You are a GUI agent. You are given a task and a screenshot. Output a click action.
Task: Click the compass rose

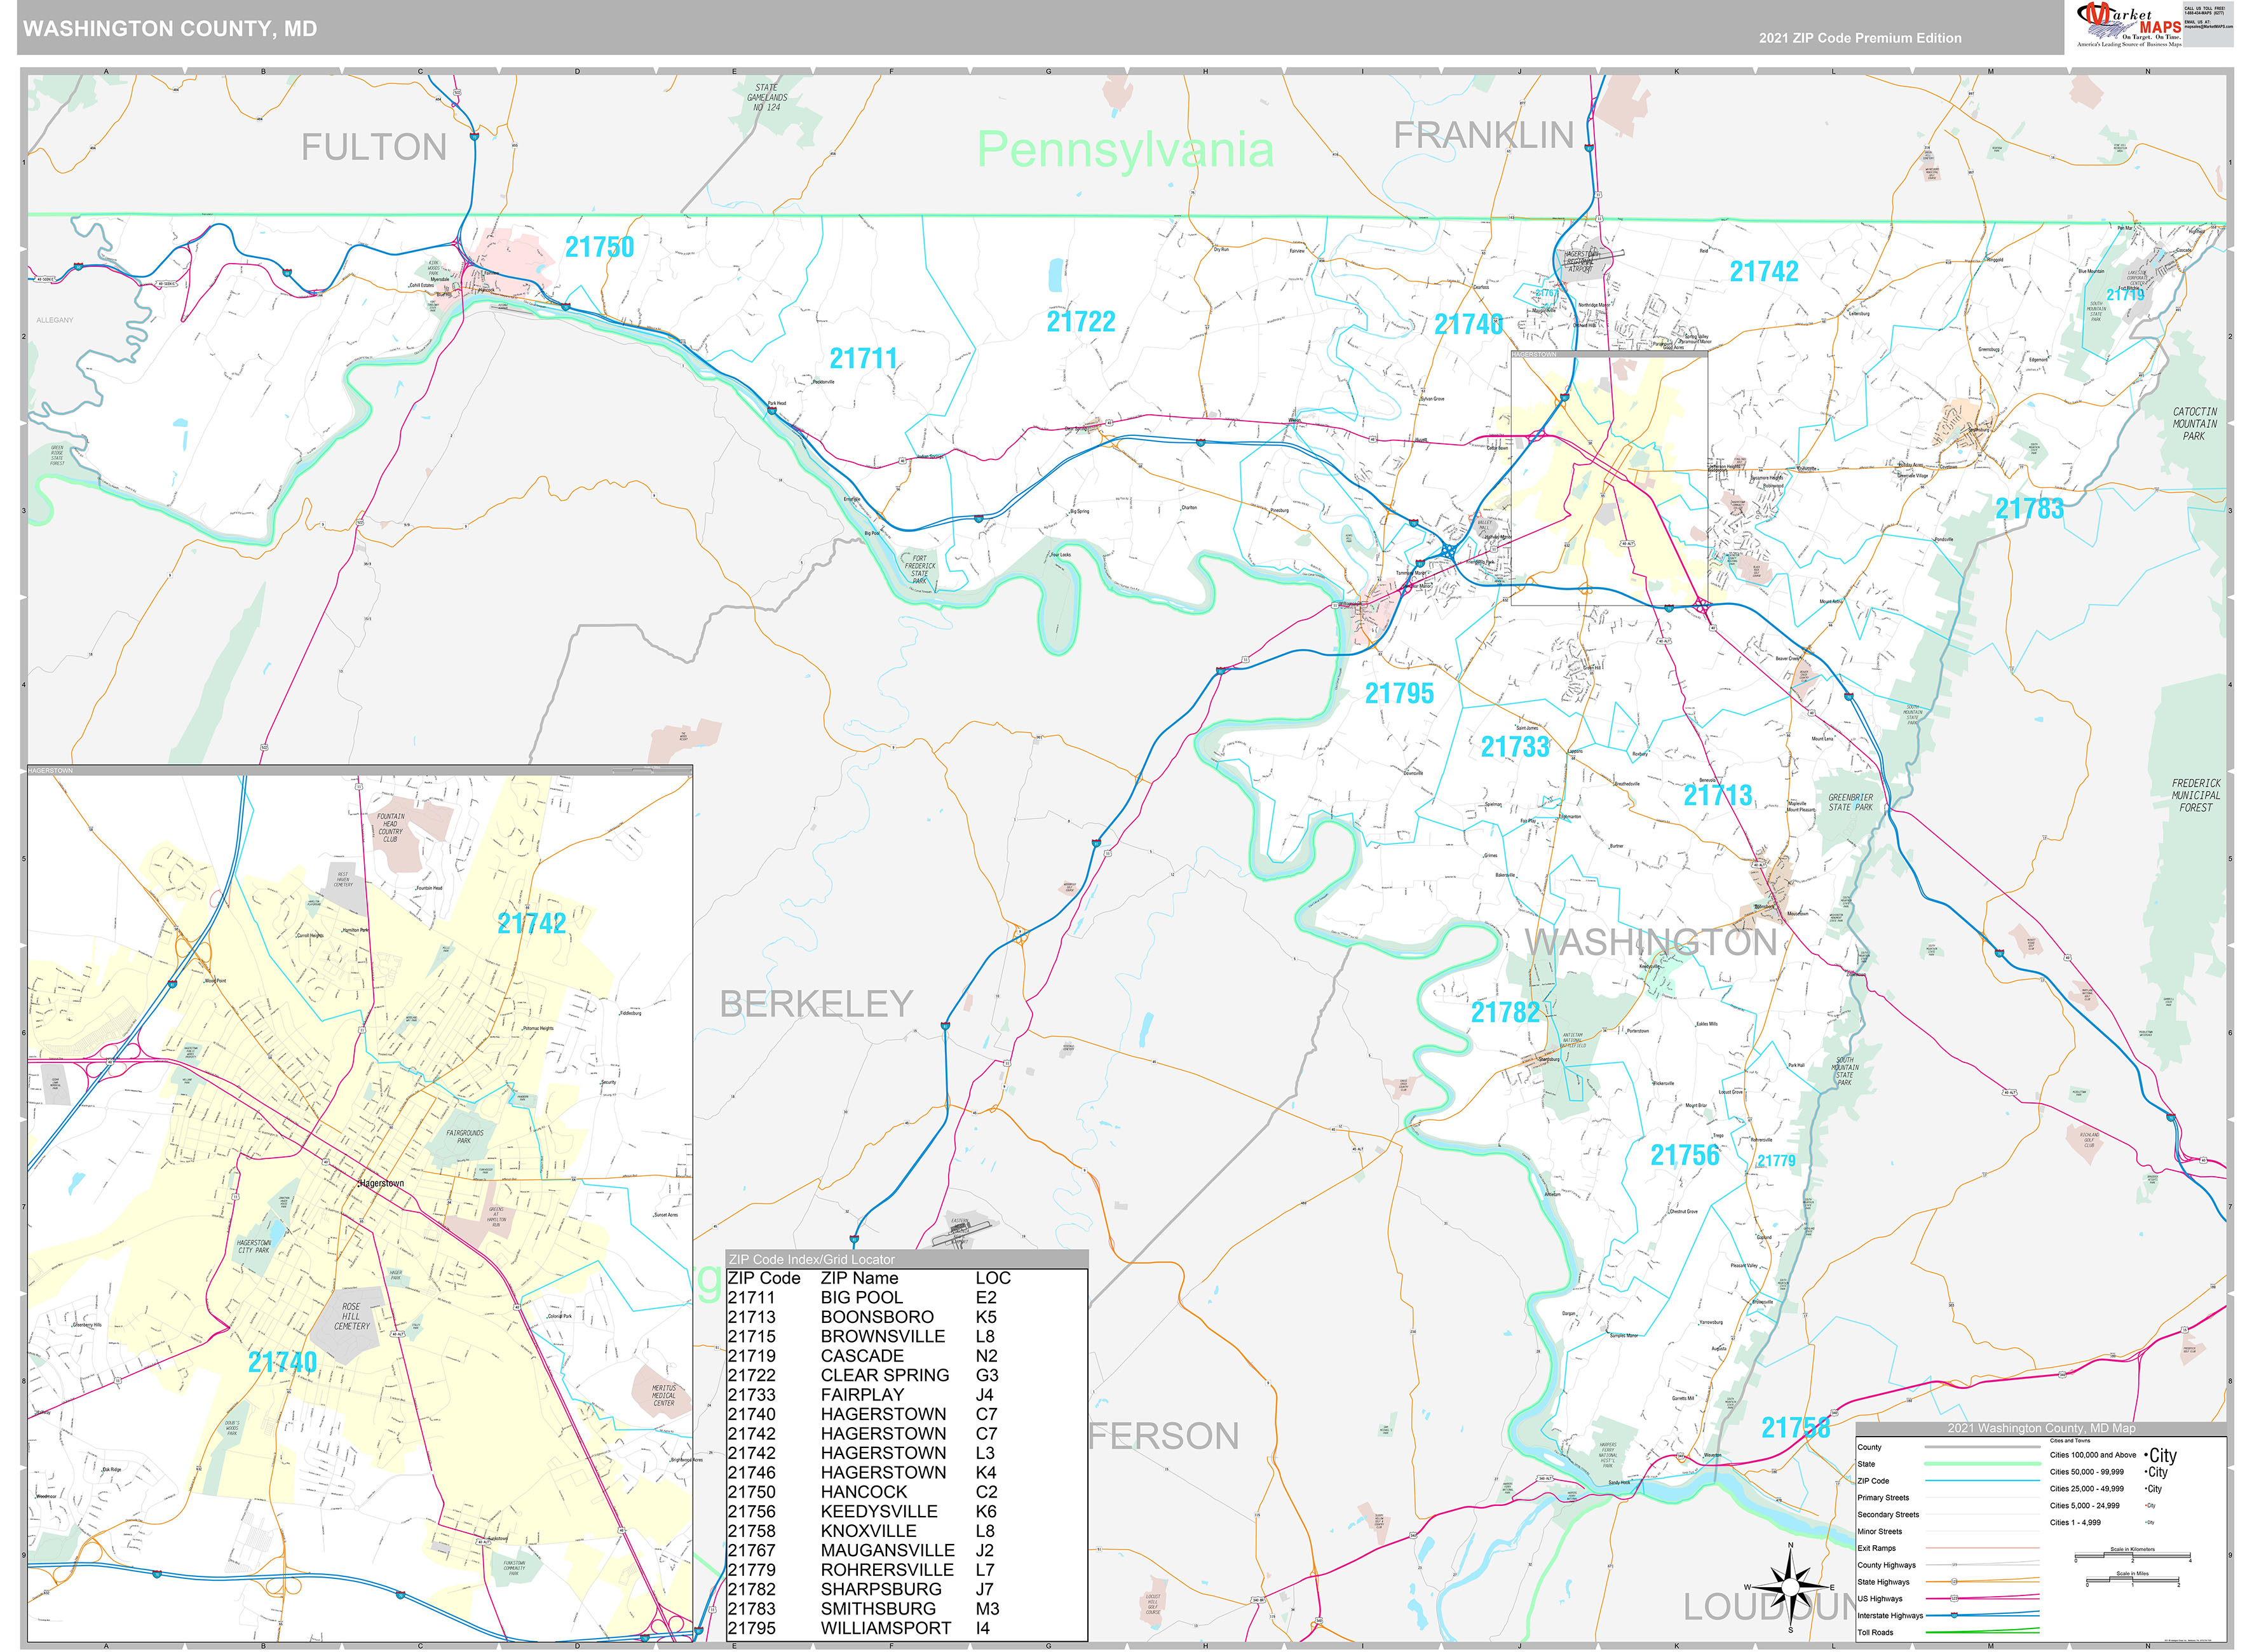click(x=1790, y=1587)
